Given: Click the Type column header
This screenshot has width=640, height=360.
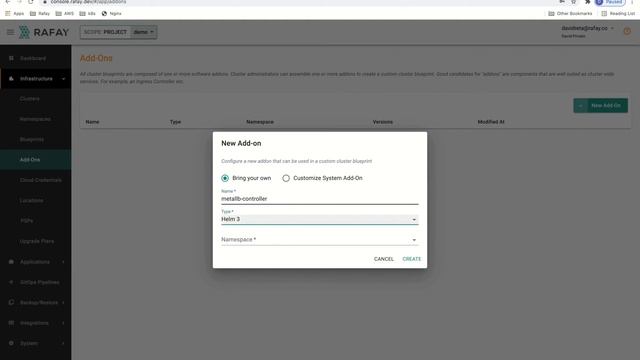Looking at the screenshot, I should tap(176, 122).
